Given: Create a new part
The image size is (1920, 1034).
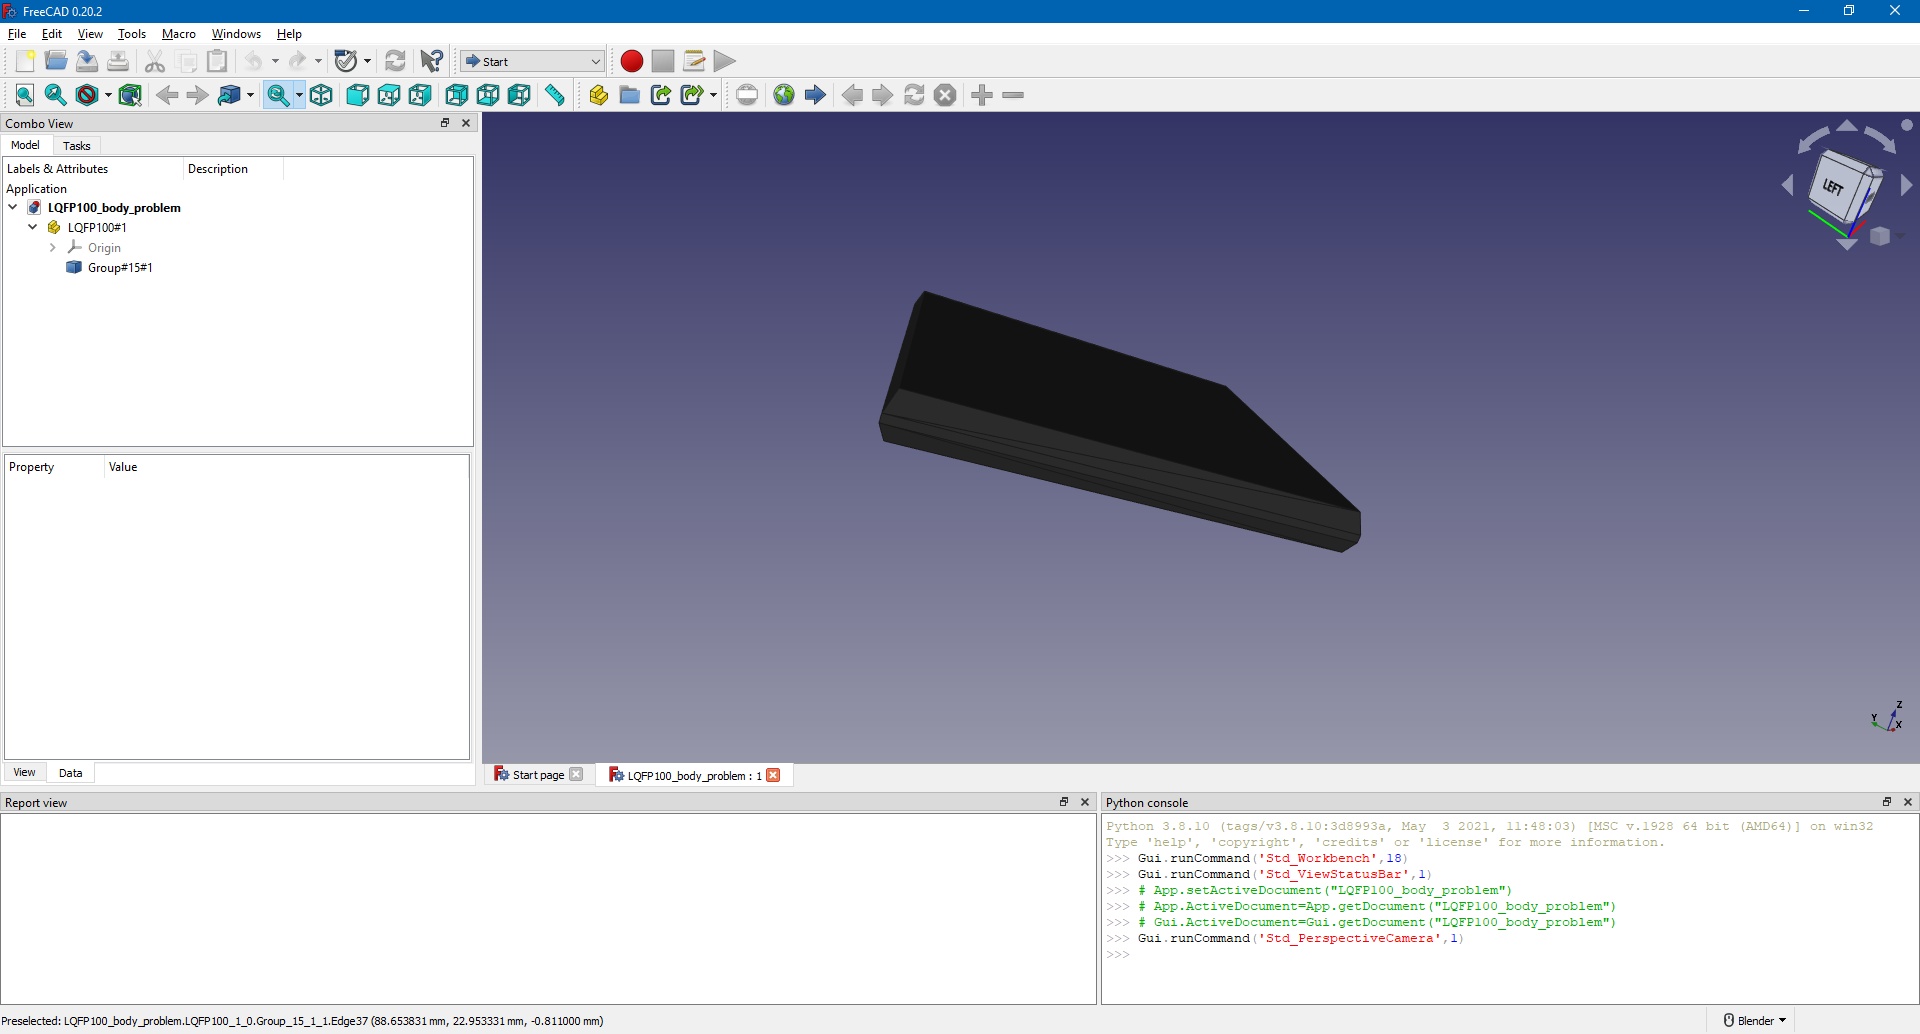Looking at the screenshot, I should coord(598,95).
